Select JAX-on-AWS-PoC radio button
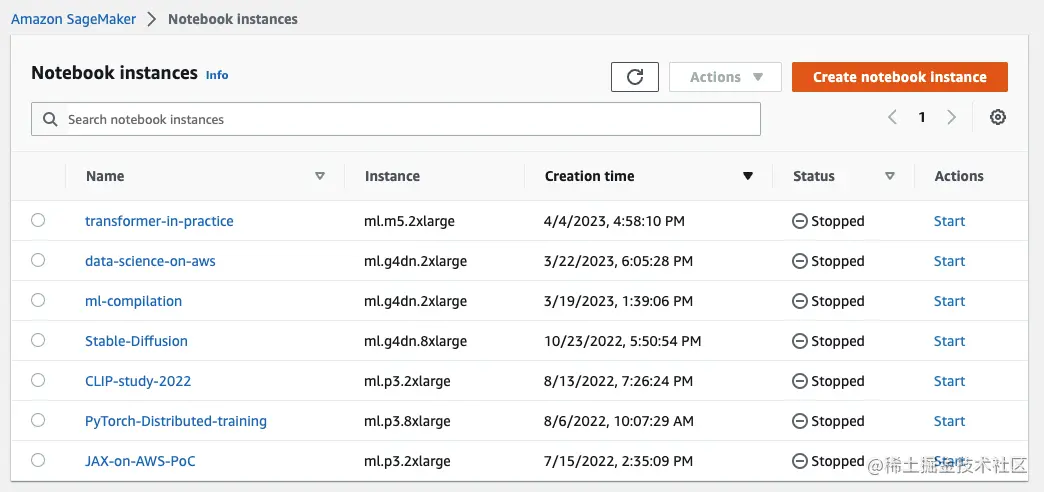 pos(38,460)
